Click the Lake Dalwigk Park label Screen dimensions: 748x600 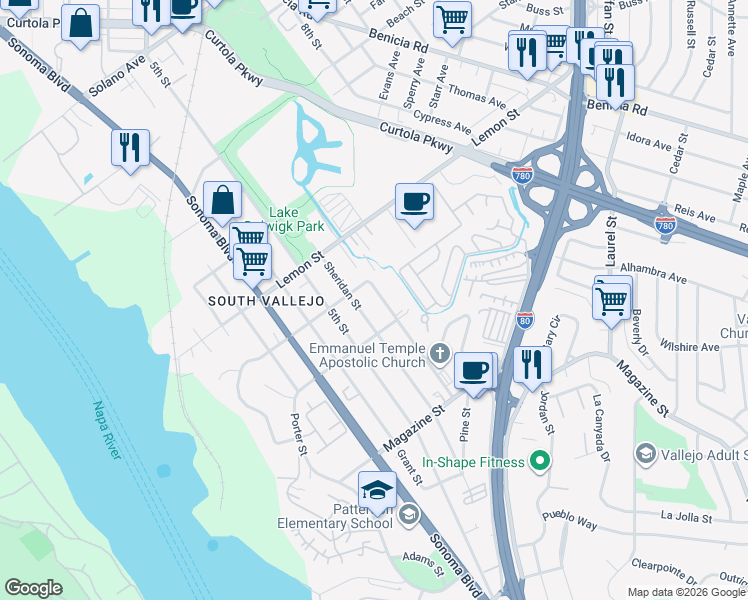285,219
